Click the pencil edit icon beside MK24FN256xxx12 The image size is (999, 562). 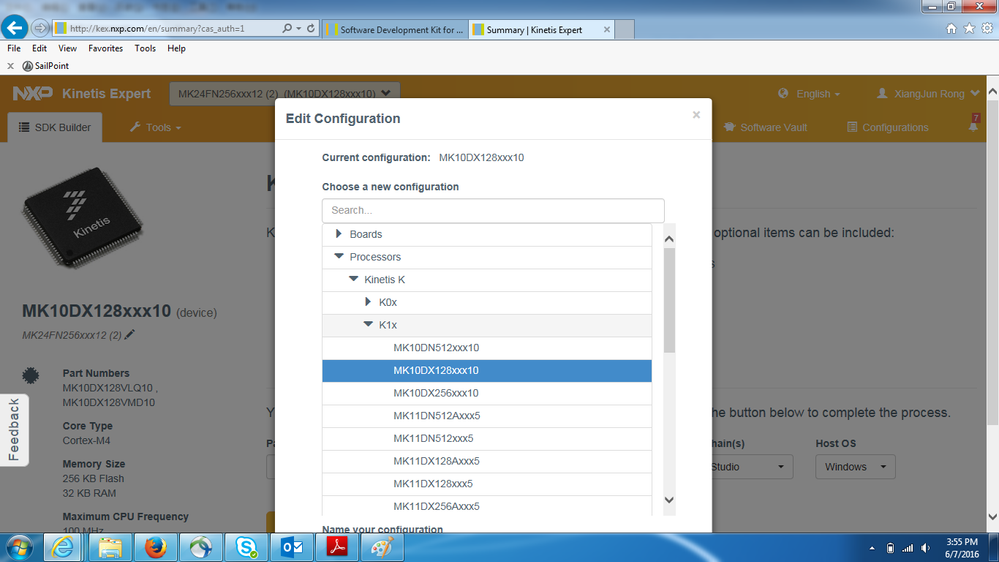point(129,335)
